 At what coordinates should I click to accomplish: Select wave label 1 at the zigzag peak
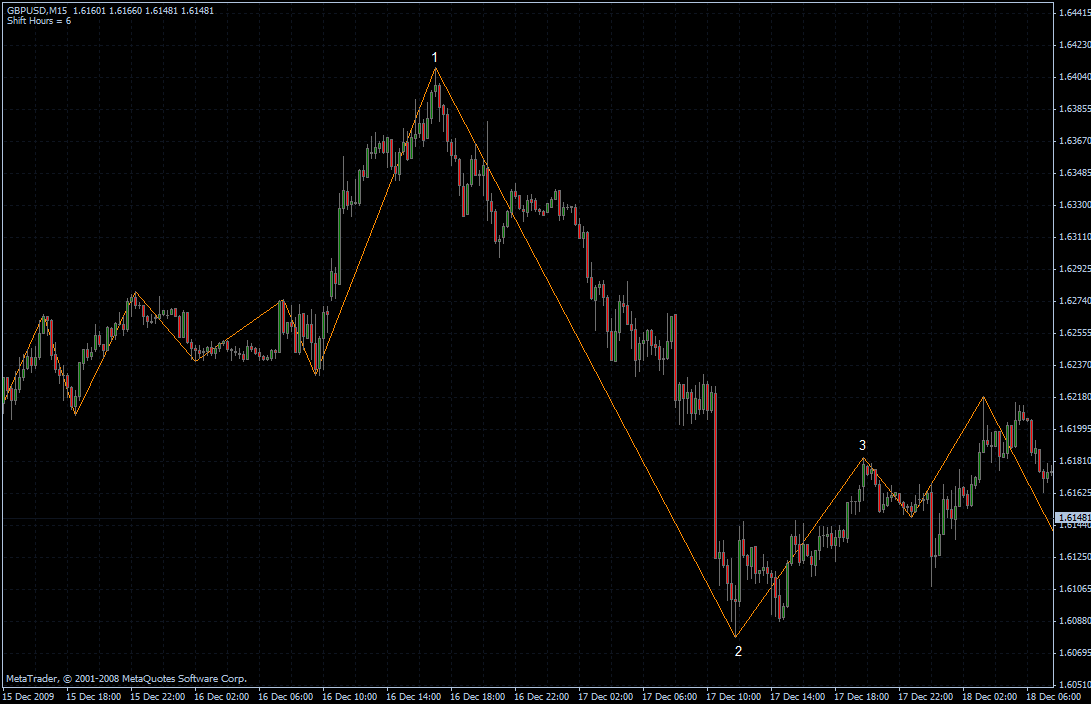click(435, 57)
